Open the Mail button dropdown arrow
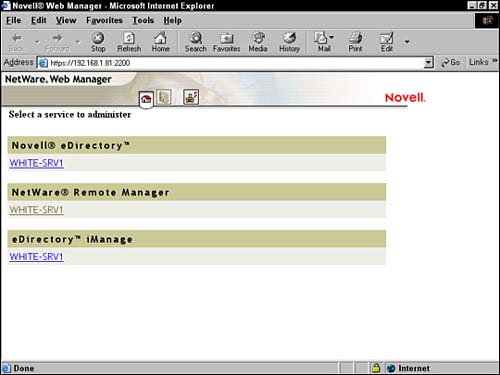This screenshot has width=500, height=375. click(x=332, y=37)
